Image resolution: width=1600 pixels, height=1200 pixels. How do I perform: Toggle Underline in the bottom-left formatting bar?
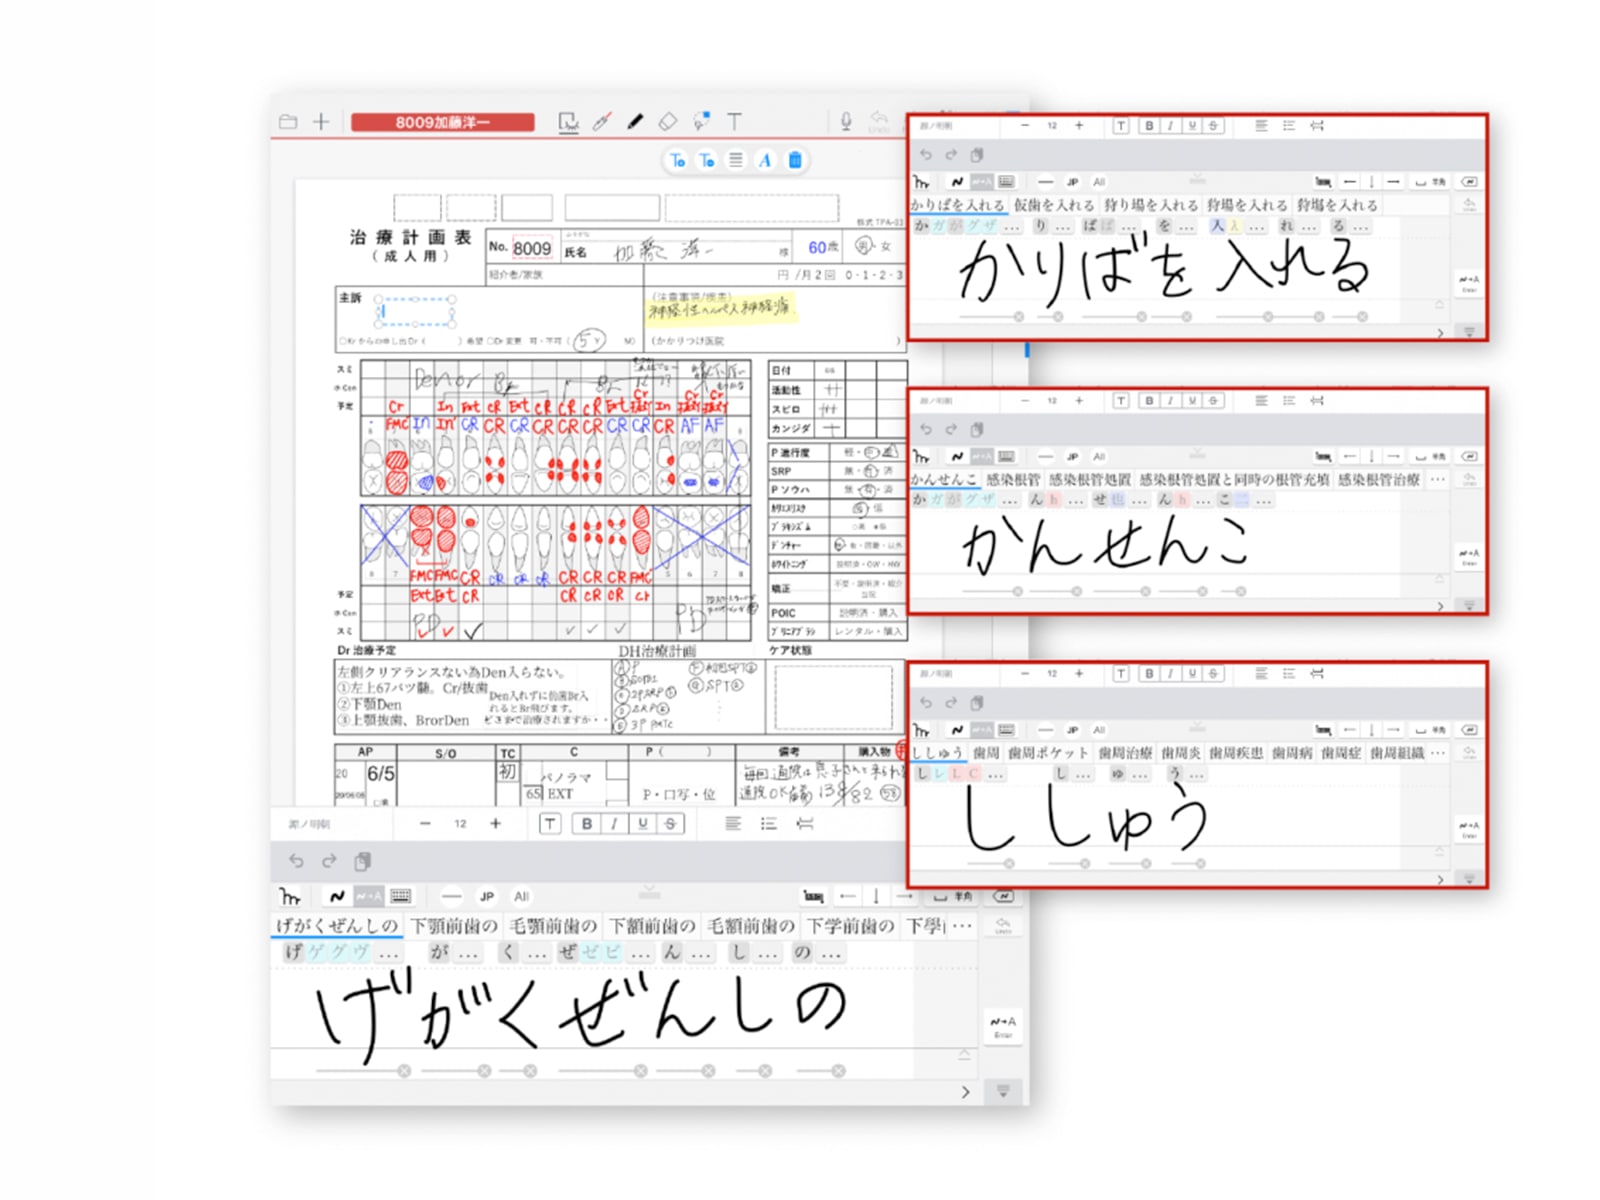642,824
